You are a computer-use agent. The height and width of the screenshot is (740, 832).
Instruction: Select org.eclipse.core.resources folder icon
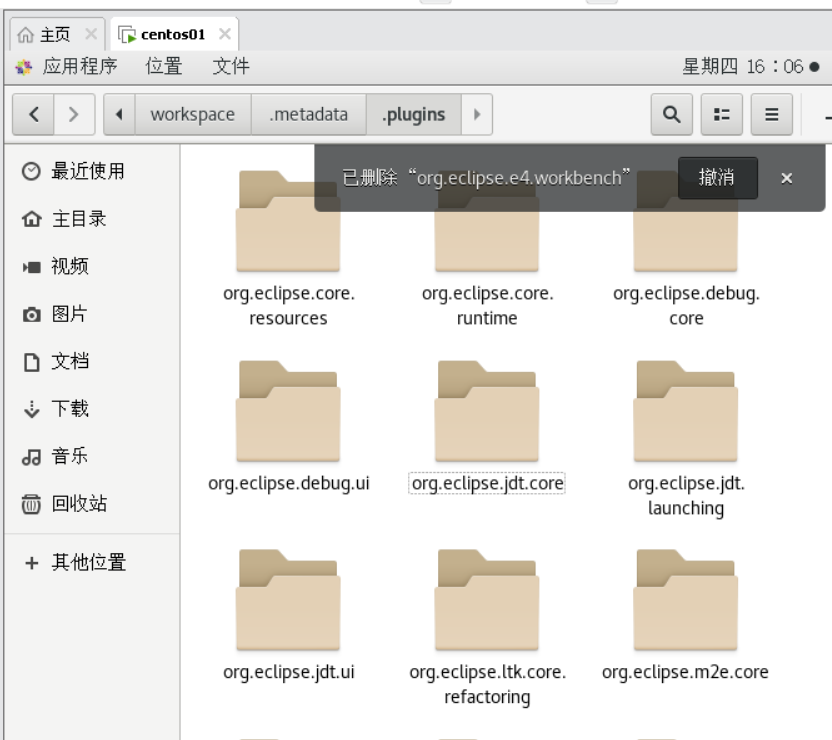point(288,221)
